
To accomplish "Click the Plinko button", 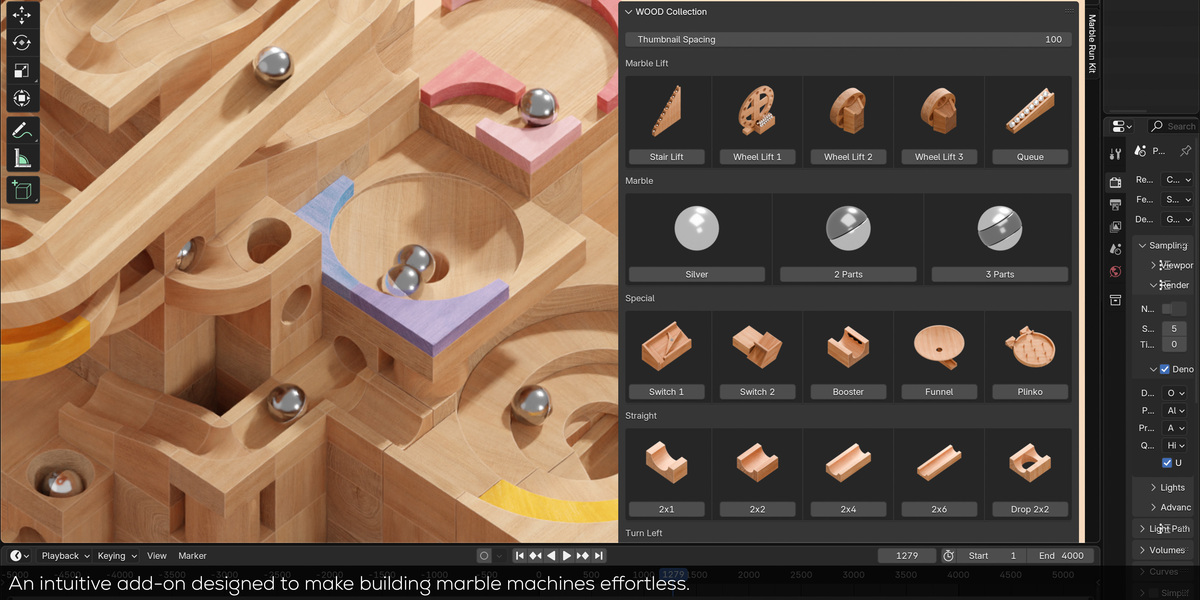I will point(1030,392).
